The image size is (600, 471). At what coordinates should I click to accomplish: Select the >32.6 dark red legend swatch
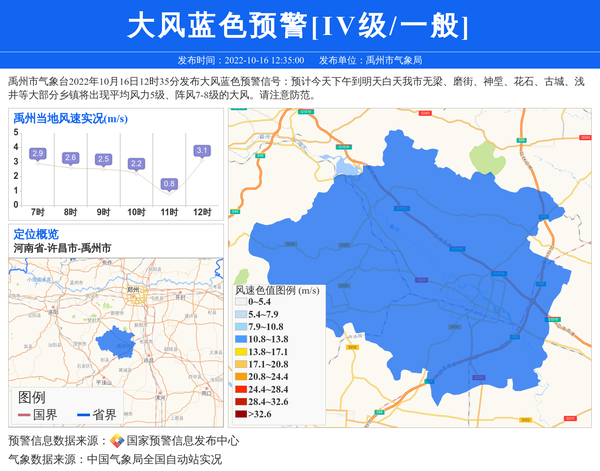pyautogui.click(x=240, y=414)
